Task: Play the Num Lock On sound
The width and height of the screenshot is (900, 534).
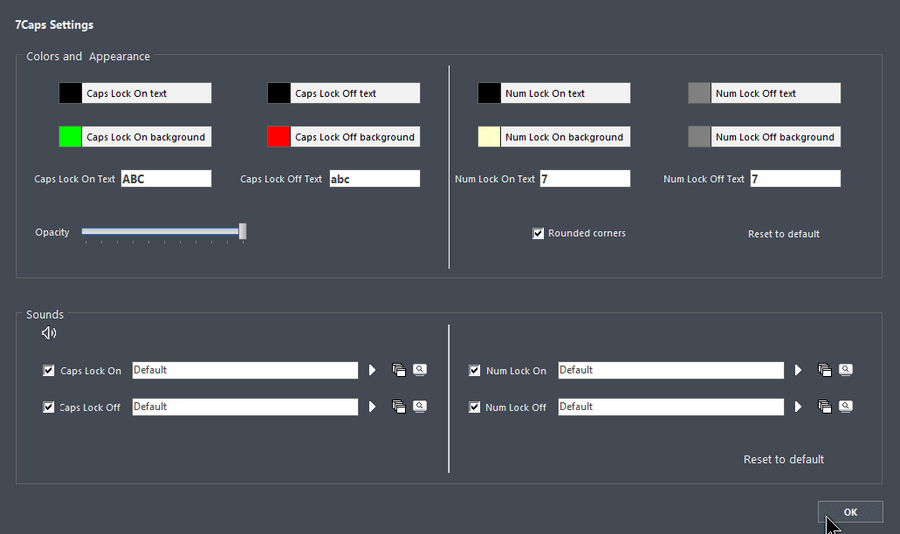Action: (x=798, y=370)
